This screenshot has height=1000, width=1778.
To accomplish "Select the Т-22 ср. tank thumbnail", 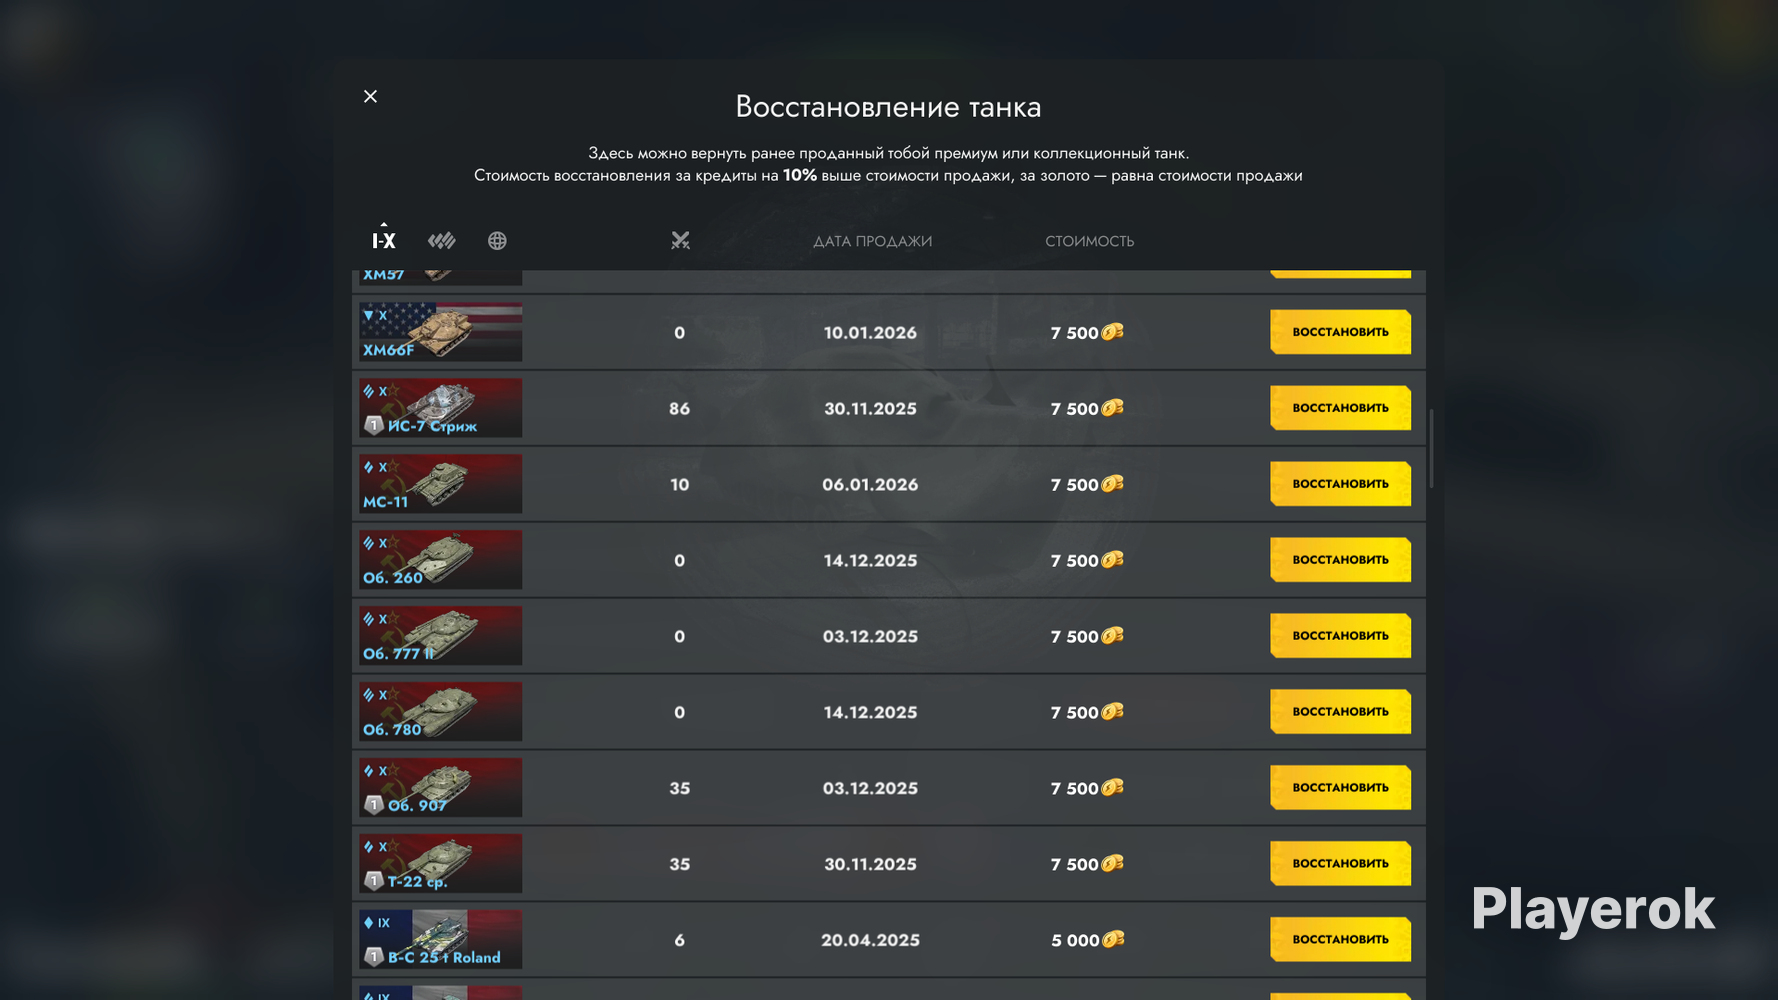I will [x=441, y=864].
